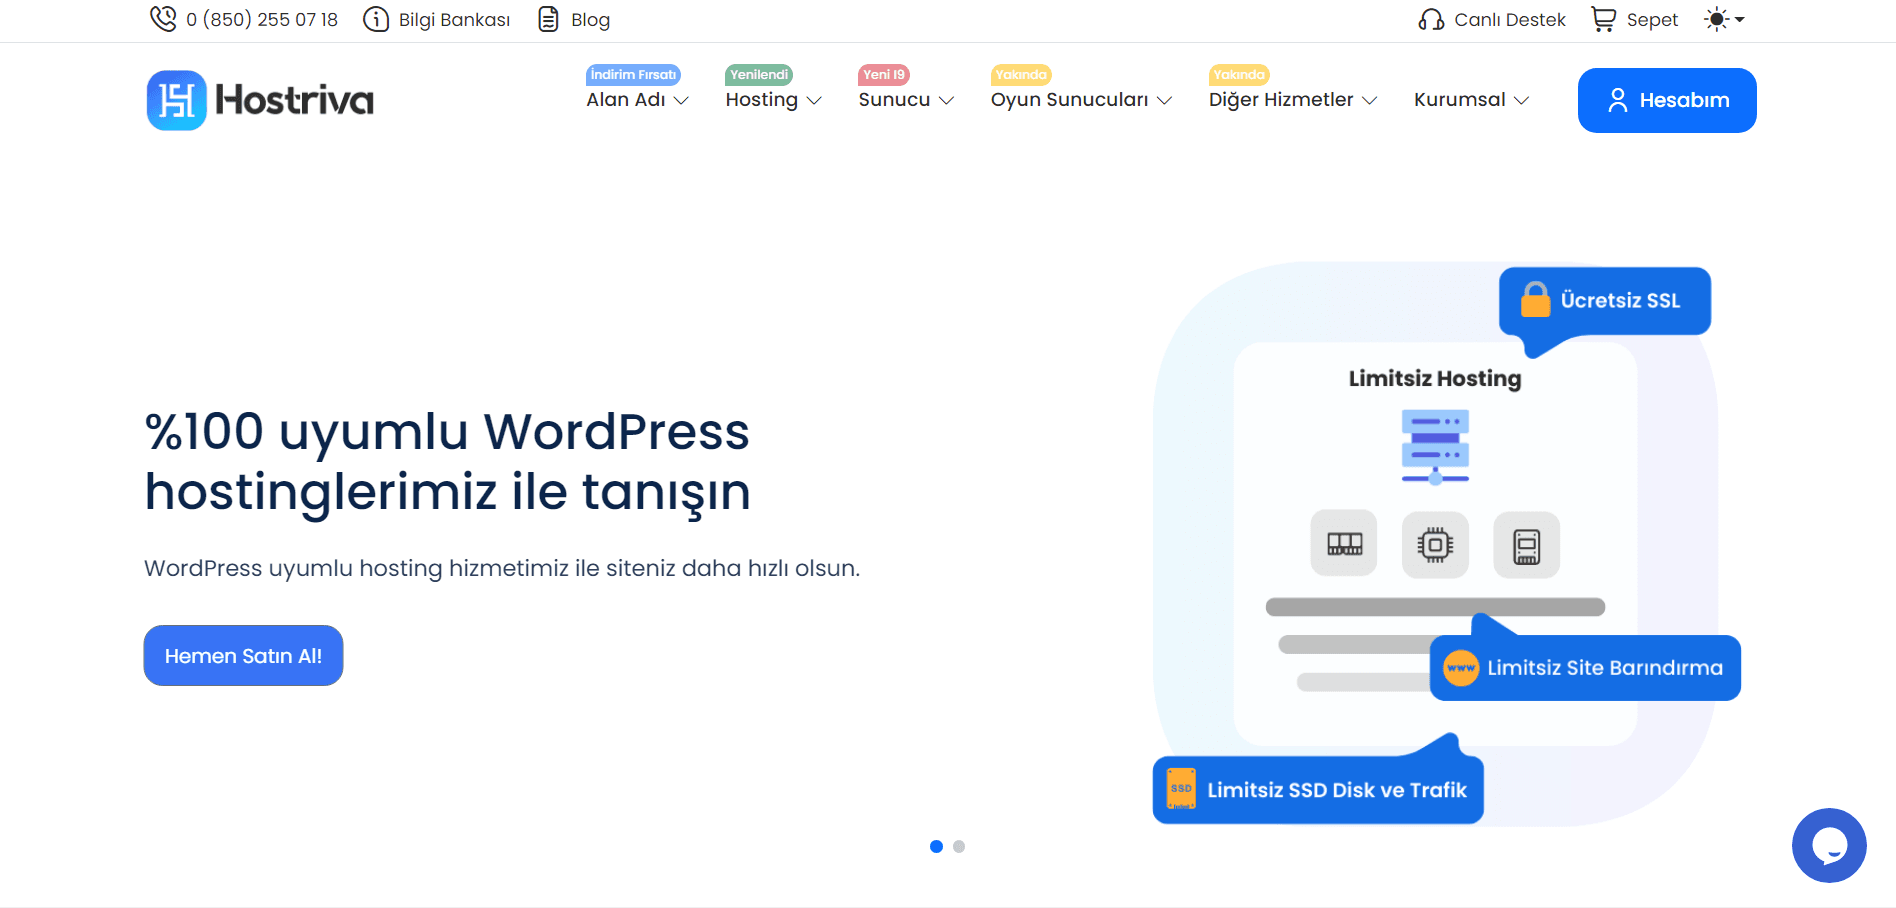Click the Hostriva logo

point(260,100)
